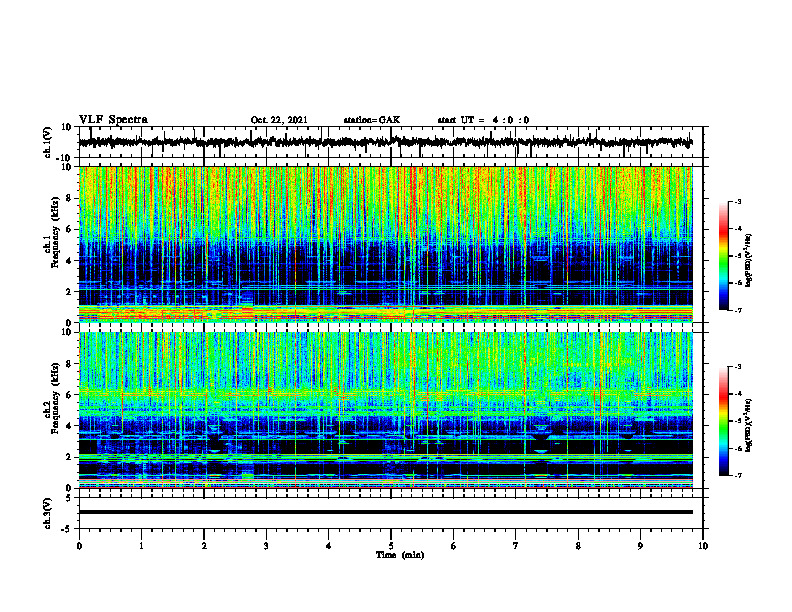This screenshot has height=612, width=792.
Task: Click time axis tick label "4"
Action: (x=329, y=546)
